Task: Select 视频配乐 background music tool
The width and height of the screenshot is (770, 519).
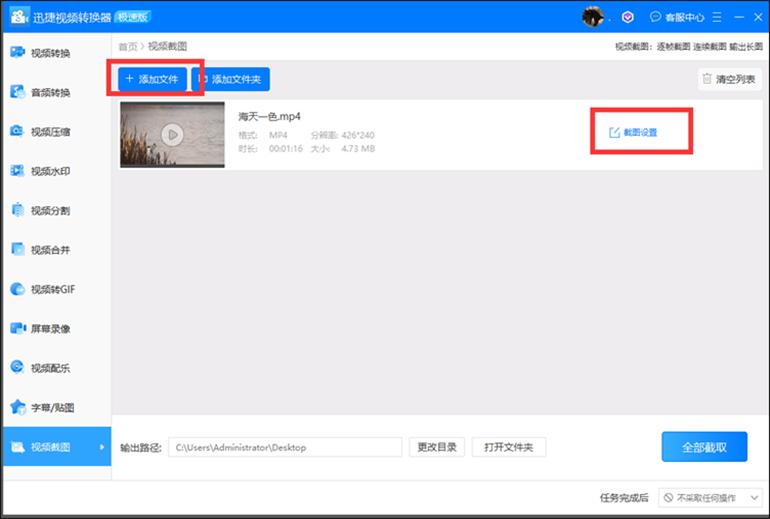Action: coord(50,367)
